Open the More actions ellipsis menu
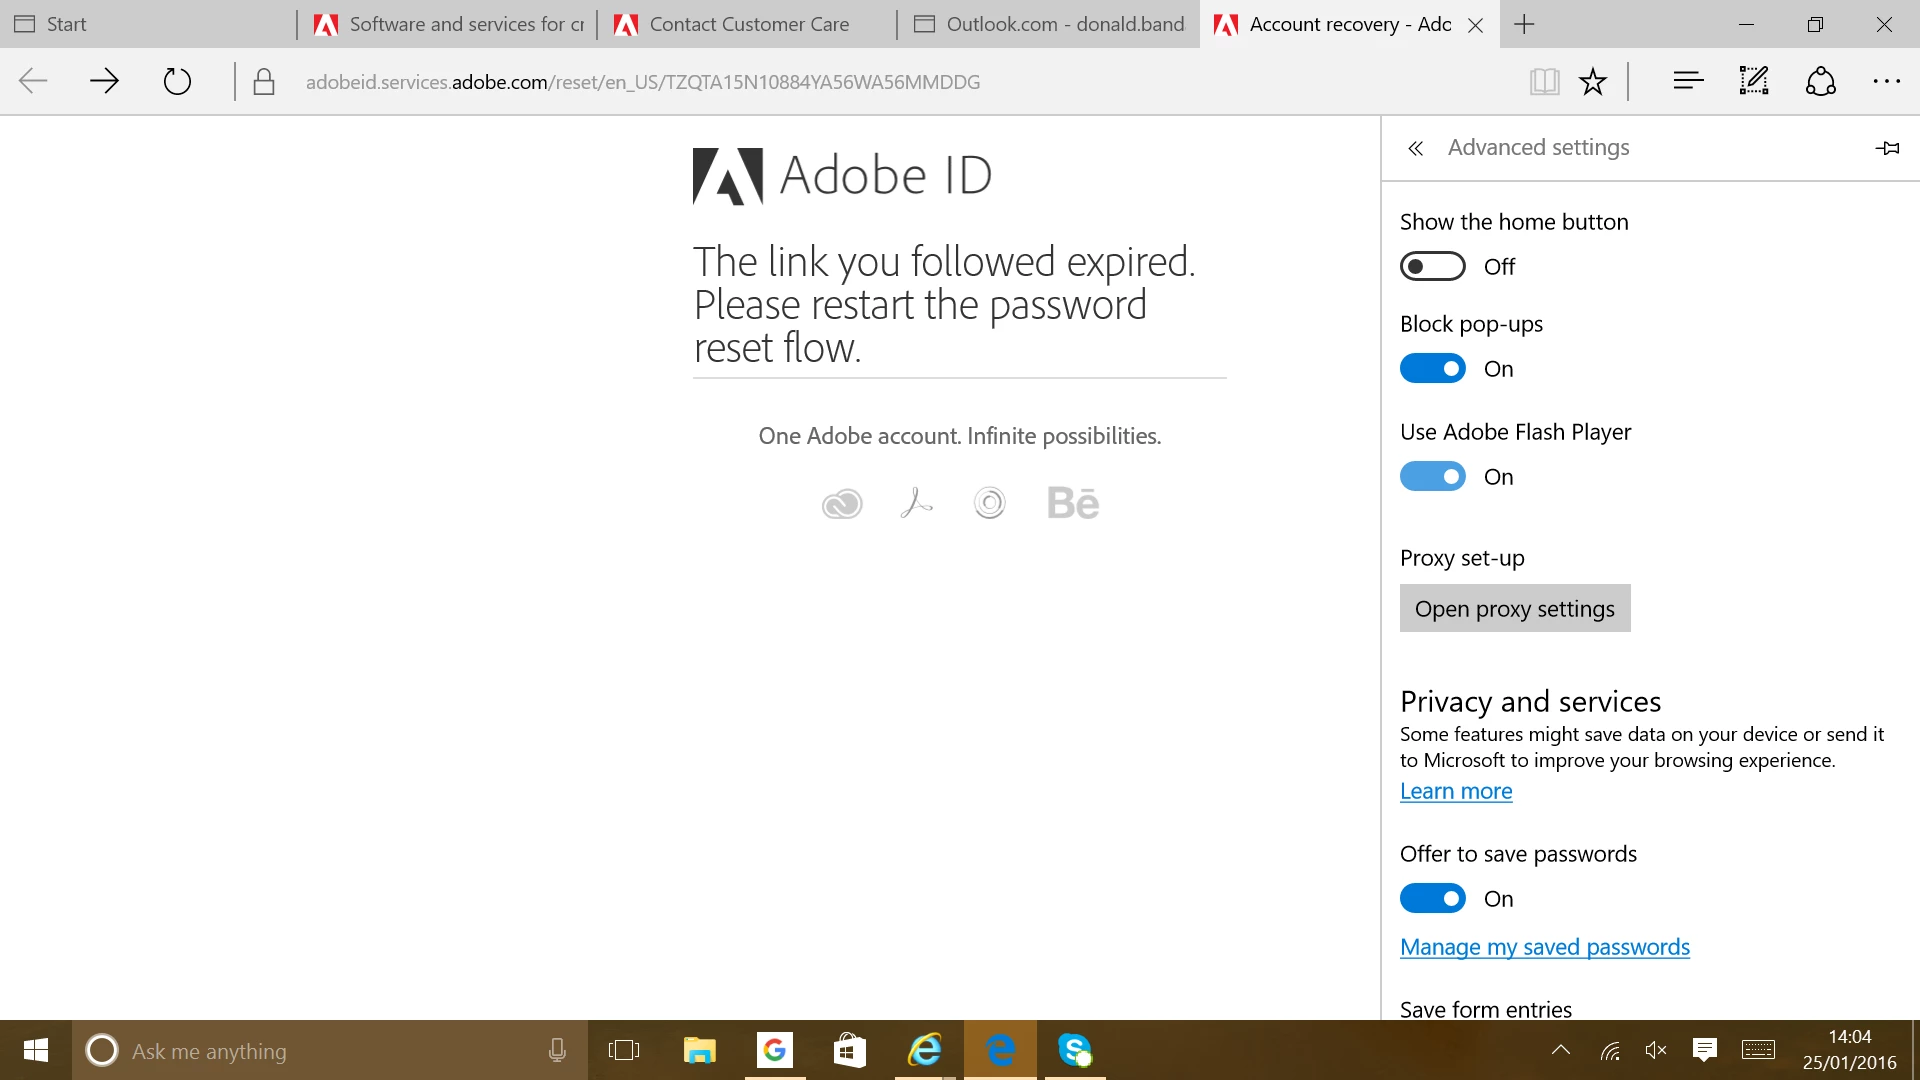Image resolution: width=1920 pixels, height=1080 pixels. pos(1886,82)
